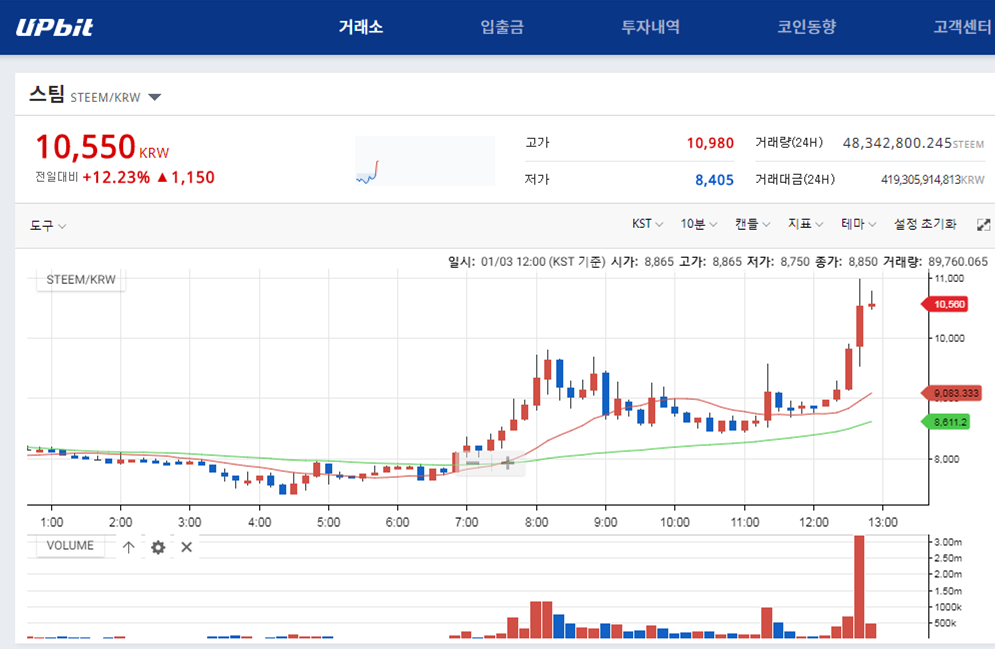Click the tallest red volume bar
This screenshot has height=649, width=995.
coord(859,587)
